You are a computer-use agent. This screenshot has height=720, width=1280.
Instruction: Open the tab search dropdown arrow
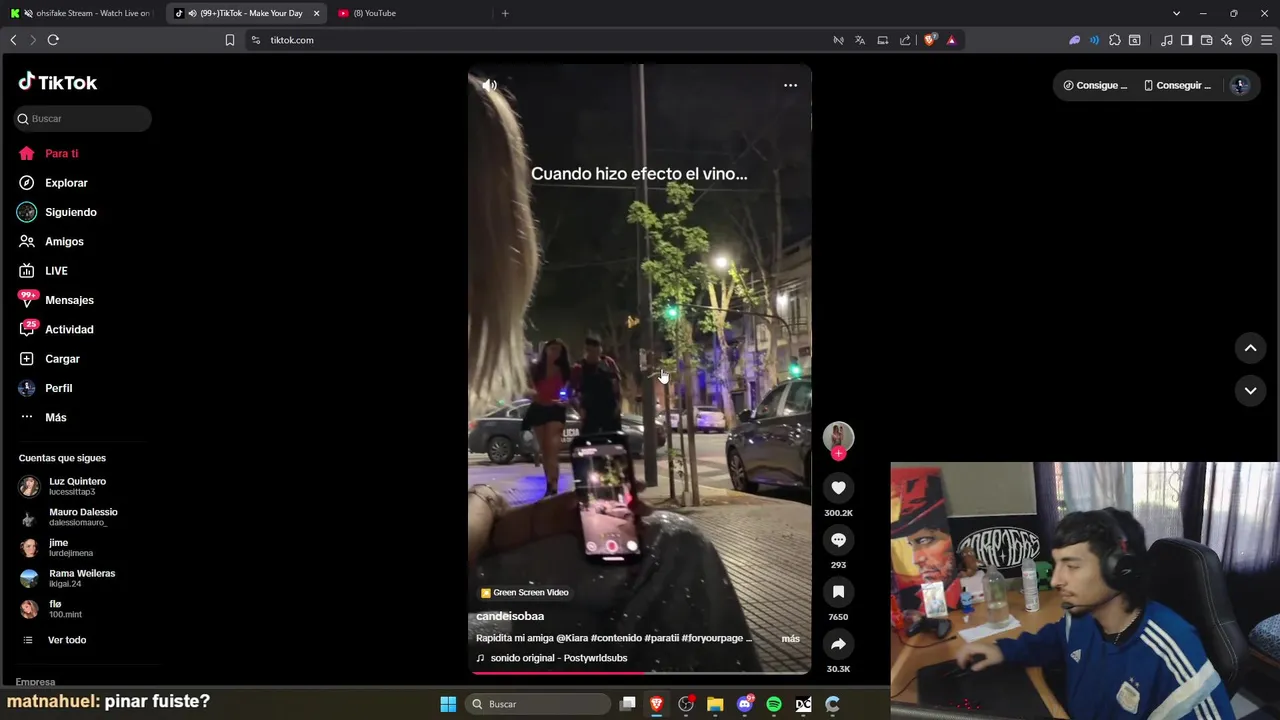1176,13
